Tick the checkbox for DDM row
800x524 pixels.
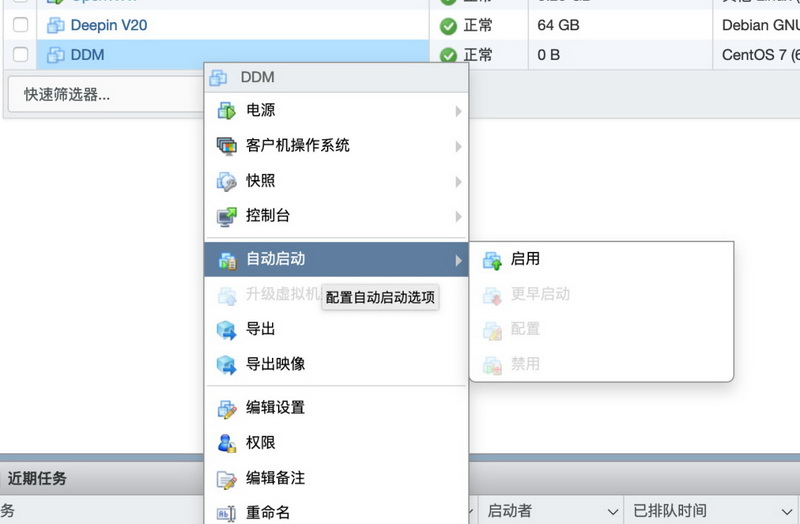[x=20, y=55]
